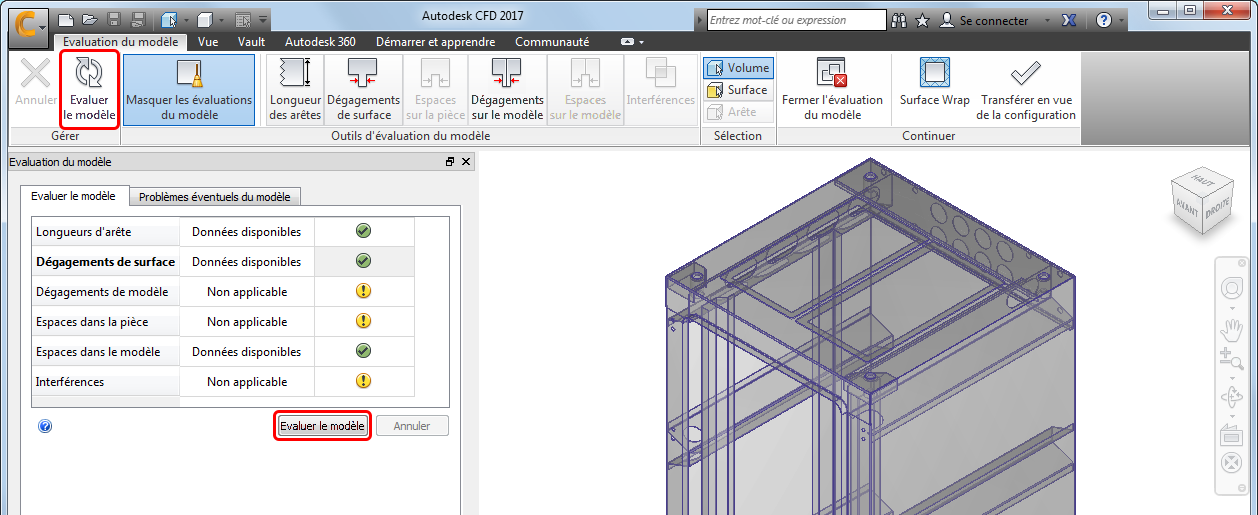Image resolution: width=1258 pixels, height=515 pixels.
Task: Toggle Masquer les évaluations du modèle
Action: 189,89
